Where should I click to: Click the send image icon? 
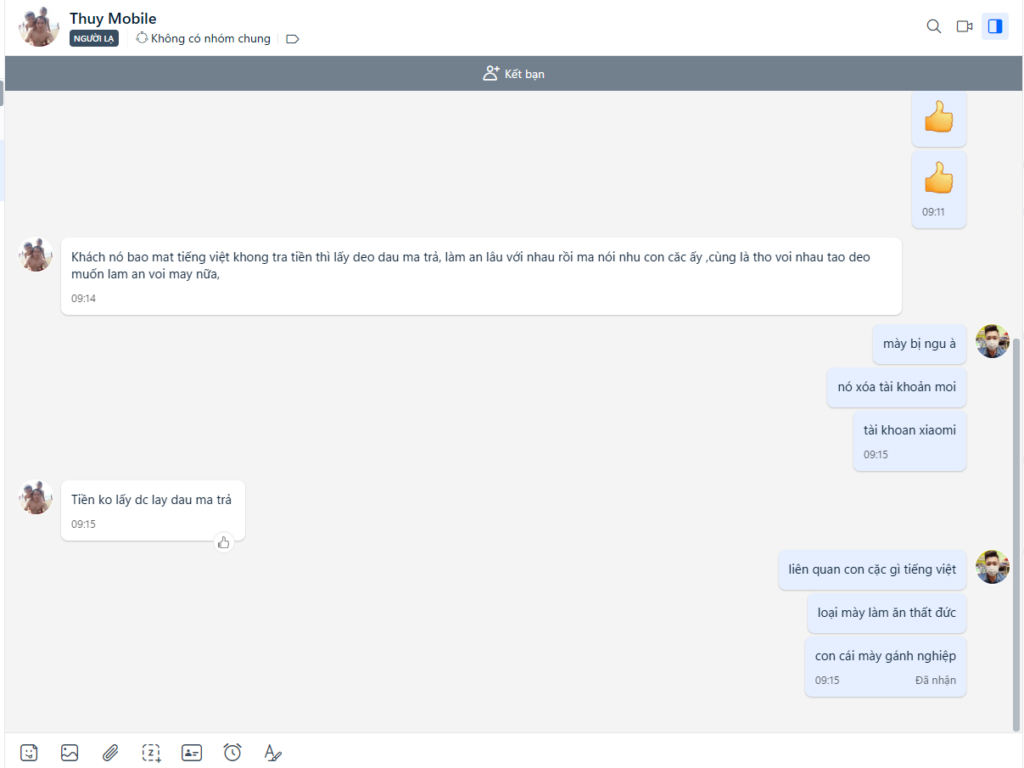point(69,752)
